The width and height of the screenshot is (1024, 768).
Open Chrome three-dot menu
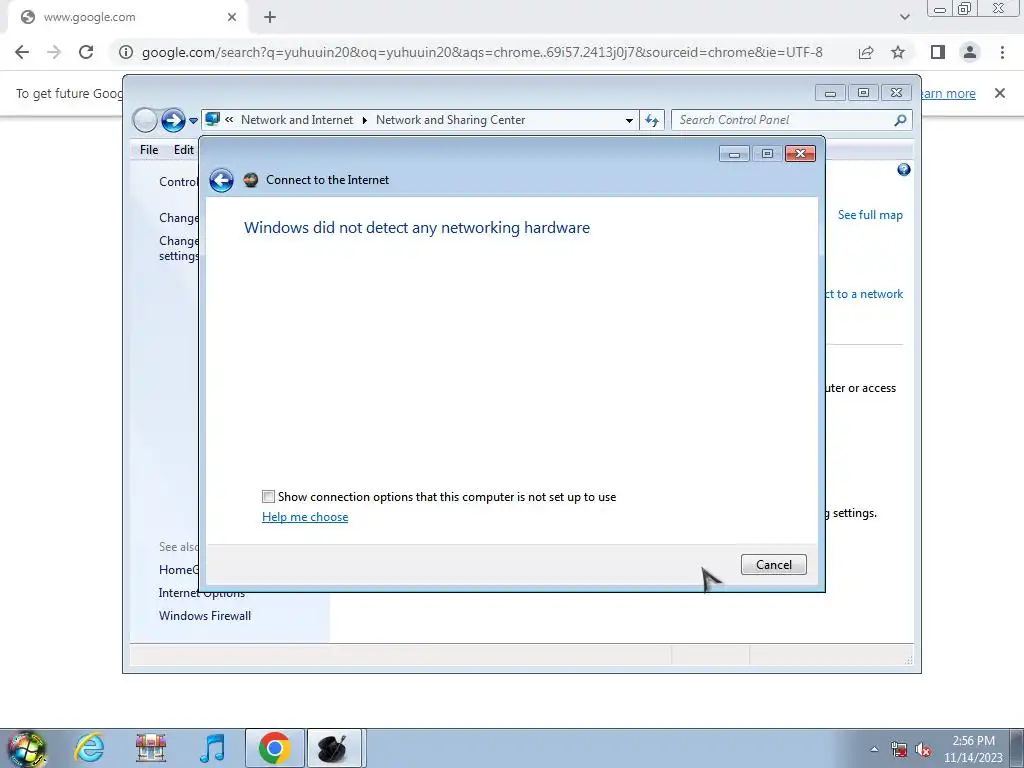pos(1002,52)
